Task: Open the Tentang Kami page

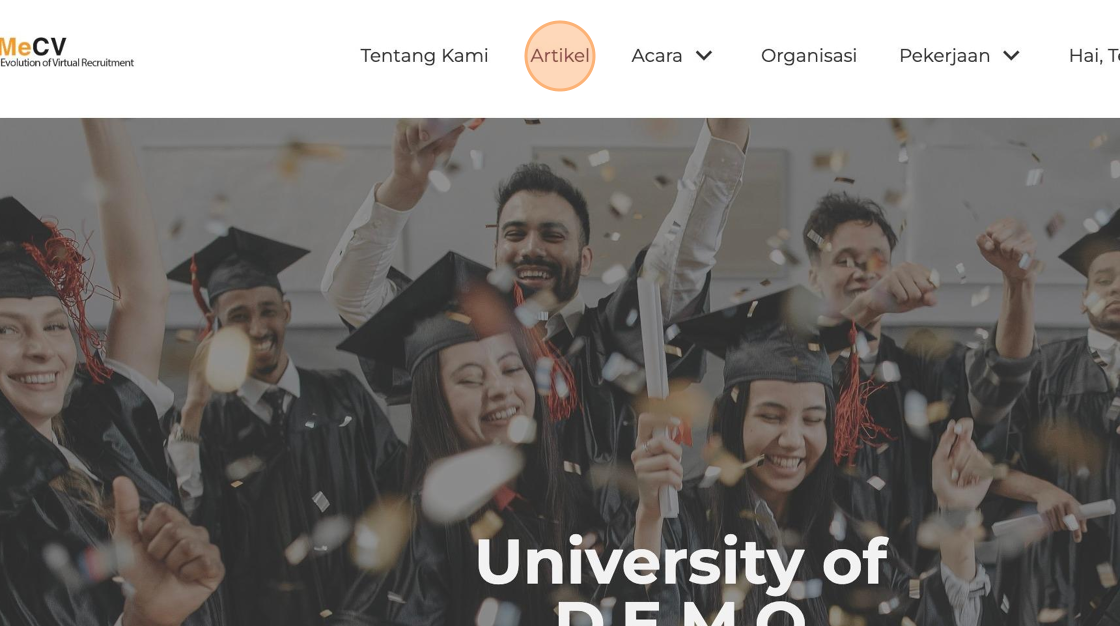Action: click(x=424, y=56)
